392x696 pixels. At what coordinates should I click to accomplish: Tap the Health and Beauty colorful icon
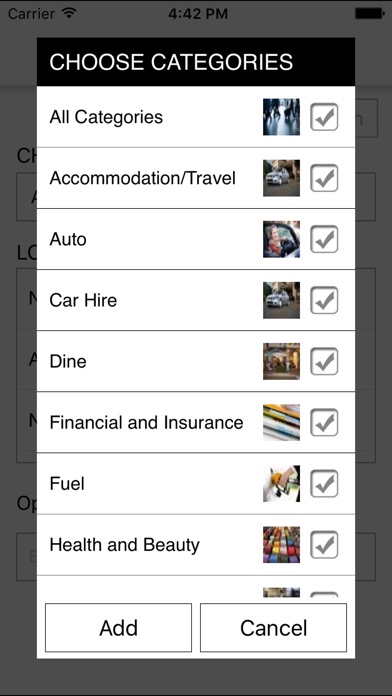(x=281, y=545)
